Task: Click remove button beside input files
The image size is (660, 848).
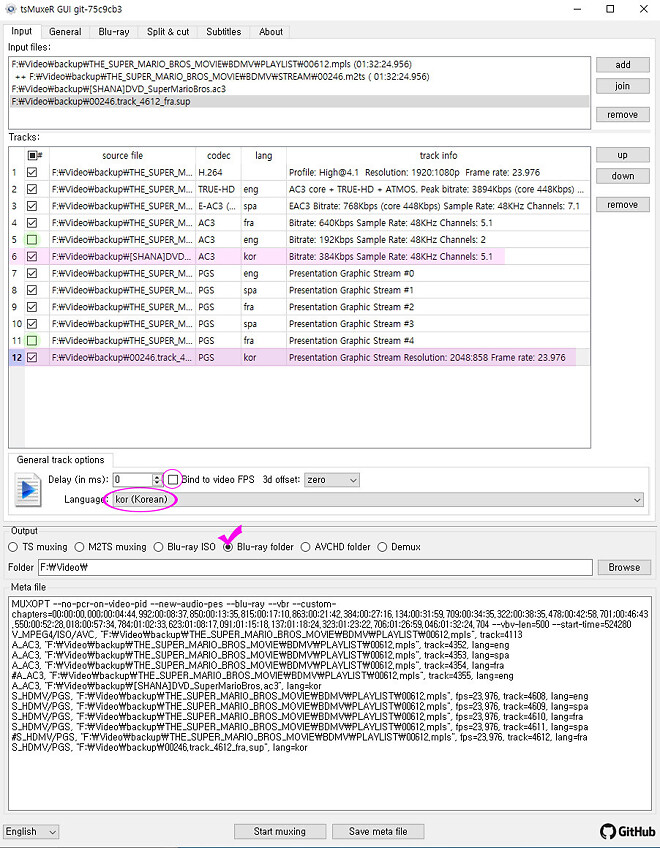Action: [x=623, y=115]
